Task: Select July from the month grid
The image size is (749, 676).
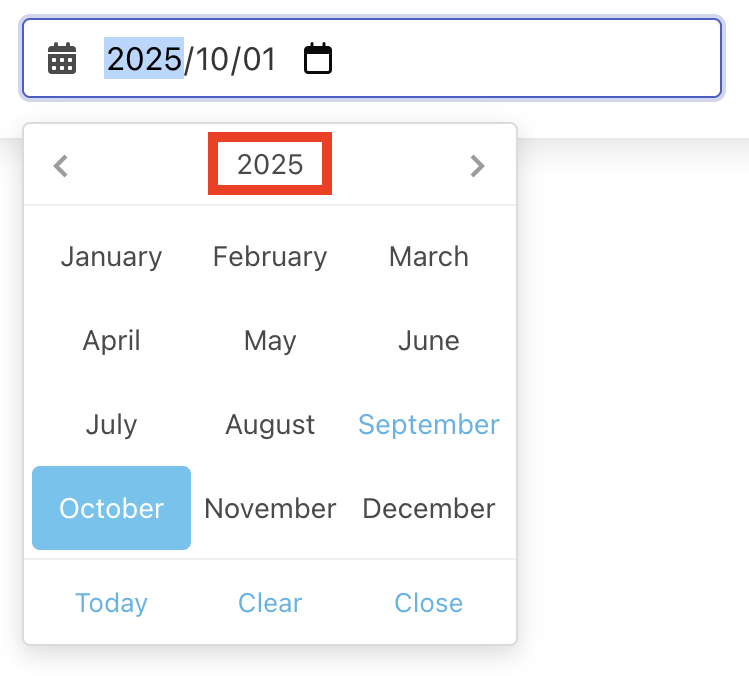Action: (111, 425)
